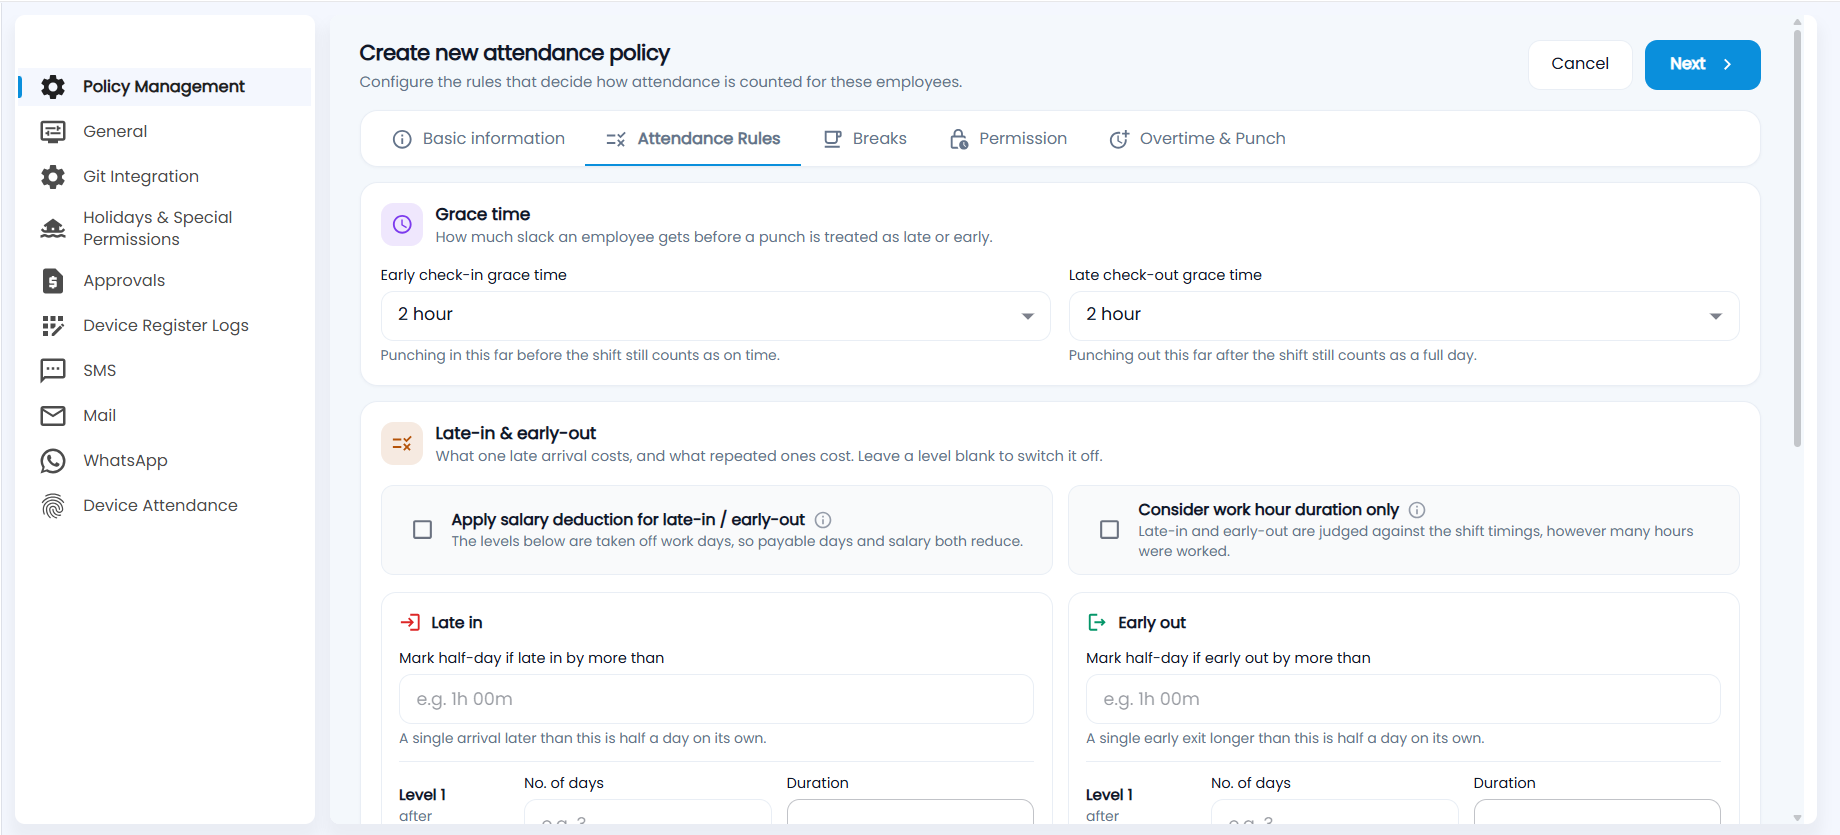Select the Attendance Rules tab
This screenshot has height=835, width=1840.
coord(693,139)
